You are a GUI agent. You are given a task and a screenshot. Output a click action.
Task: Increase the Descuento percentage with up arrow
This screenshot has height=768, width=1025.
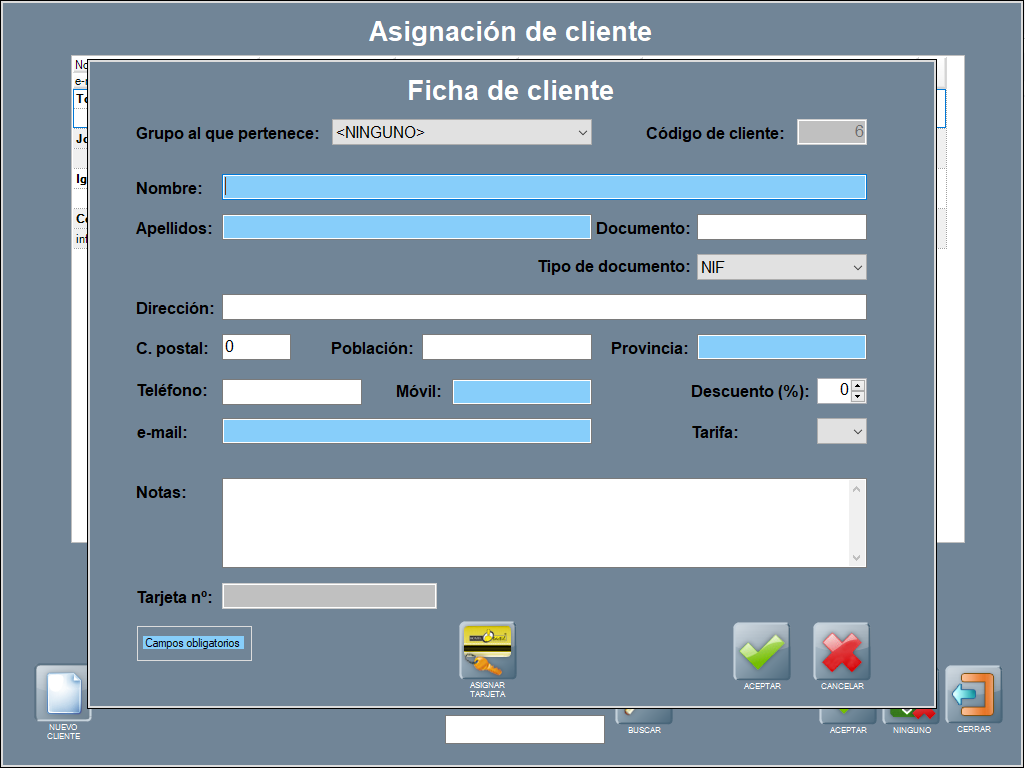[x=857, y=385]
